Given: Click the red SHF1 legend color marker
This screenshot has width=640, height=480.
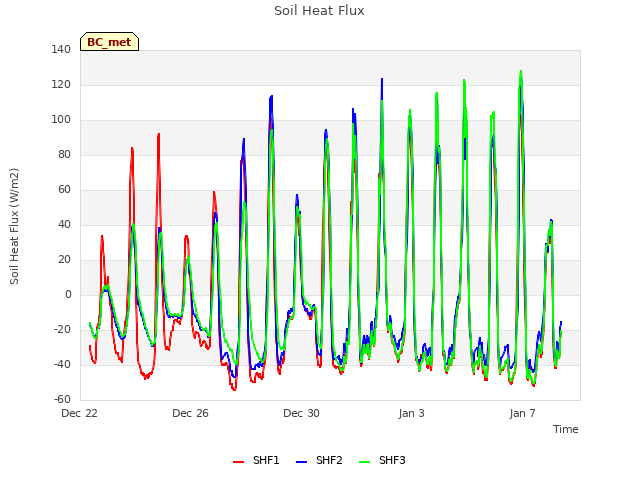Looking at the screenshot, I should coord(238,462).
